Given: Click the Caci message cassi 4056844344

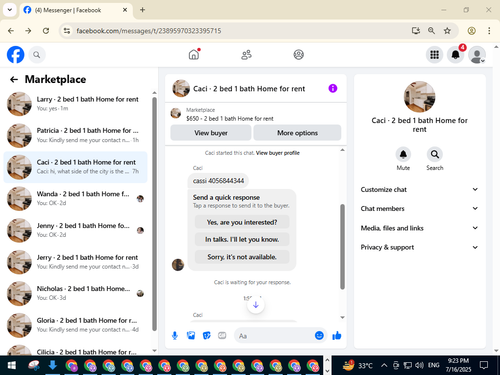Looking at the screenshot, I should click(218, 181).
